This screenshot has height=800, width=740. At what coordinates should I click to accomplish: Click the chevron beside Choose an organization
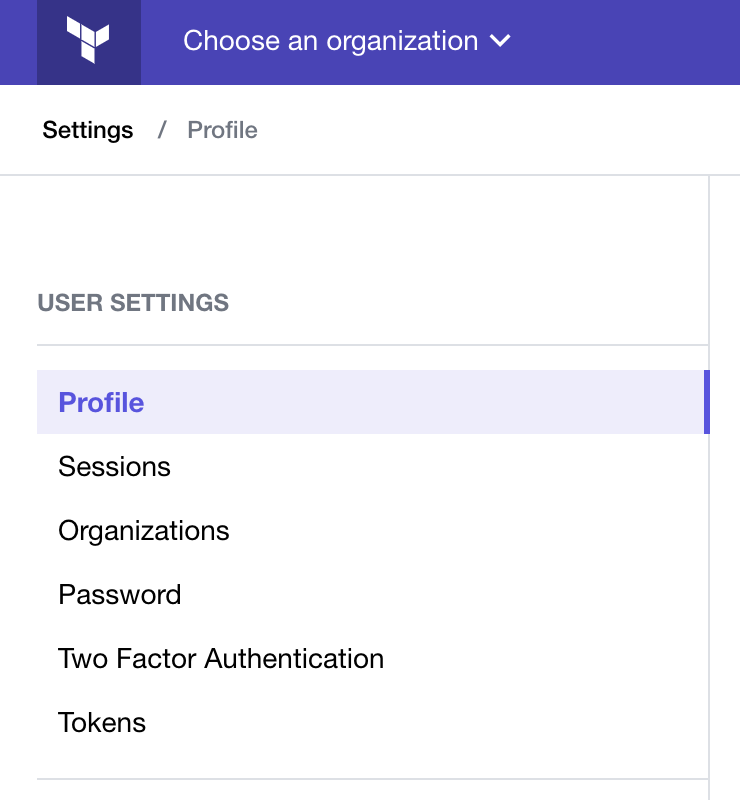500,41
